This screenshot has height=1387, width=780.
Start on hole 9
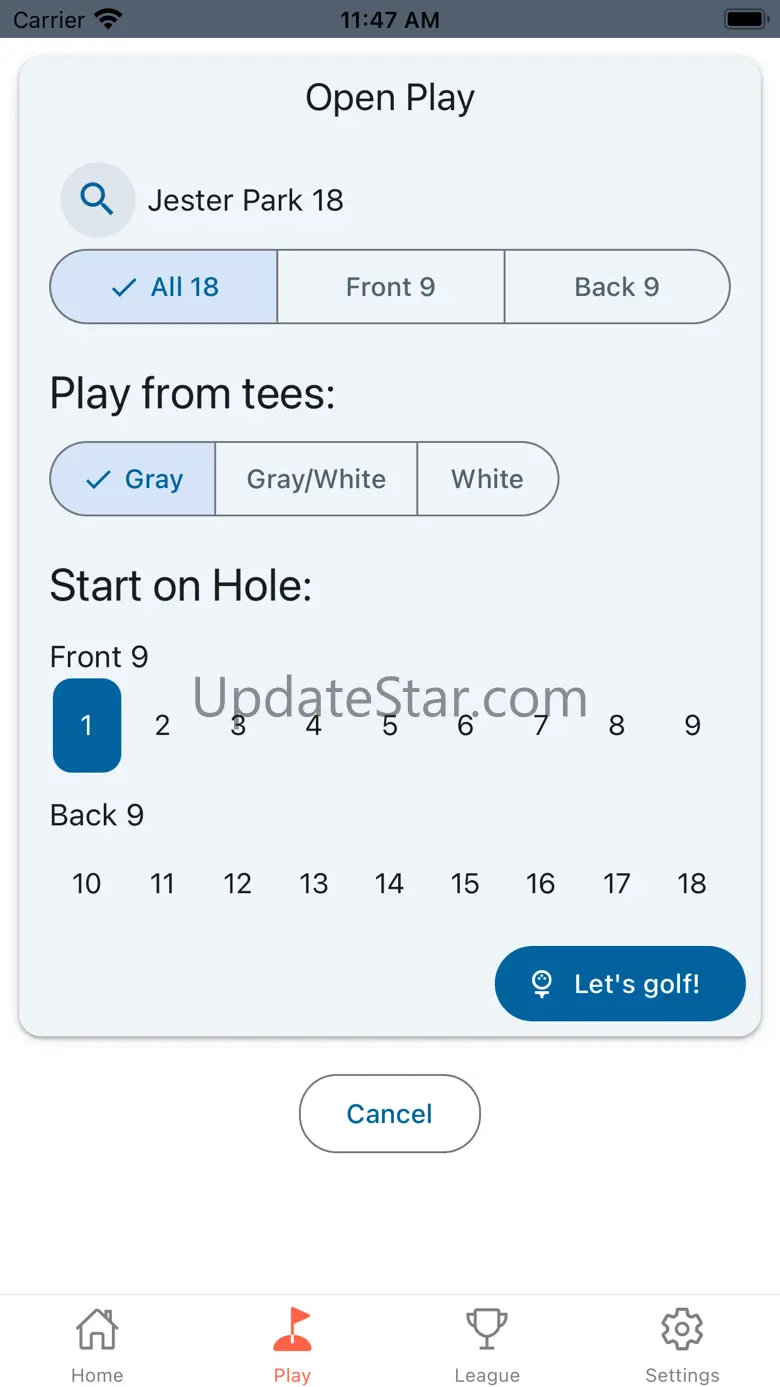692,725
